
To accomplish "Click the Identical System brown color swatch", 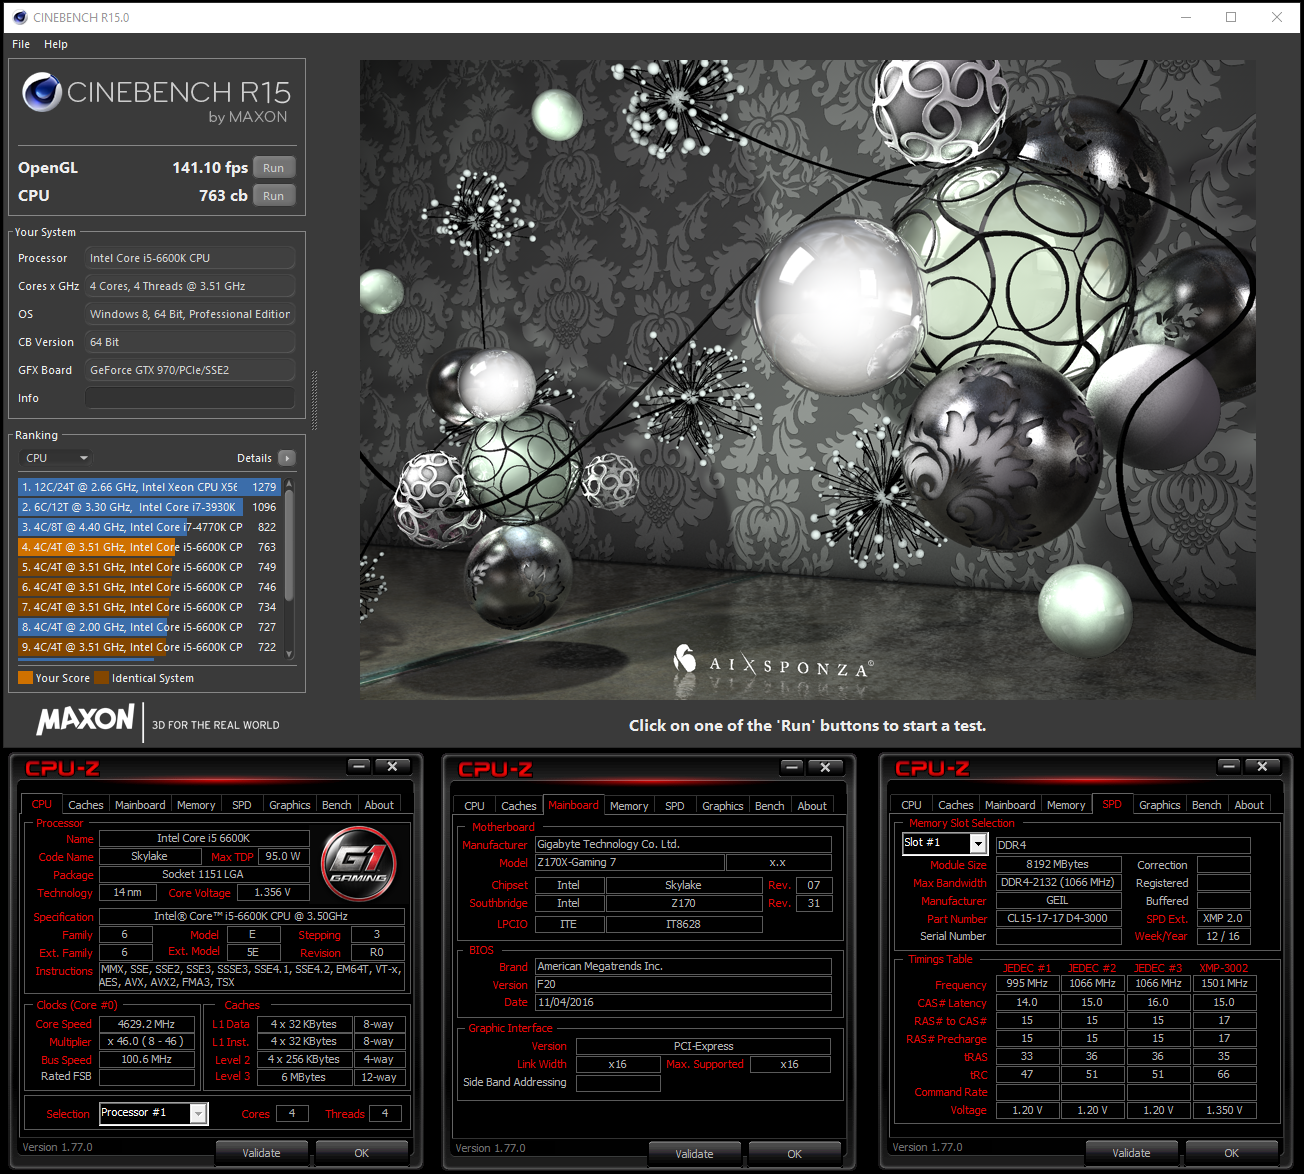I will tap(102, 678).
